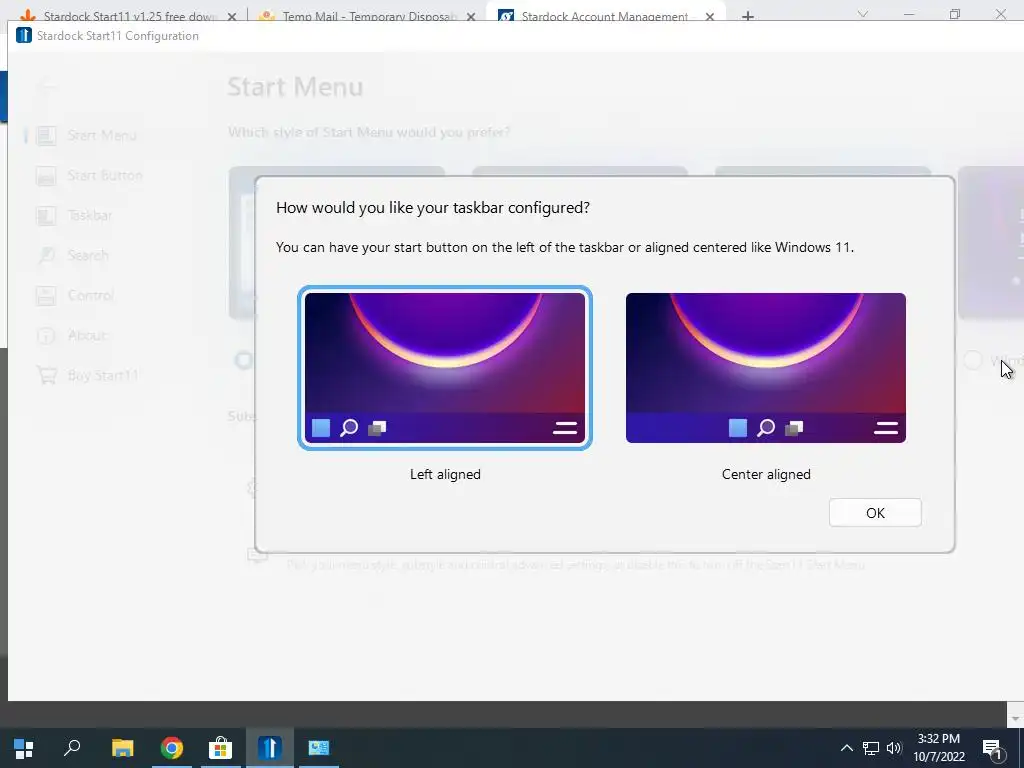Close the Stardock Account Management tab
Image resolution: width=1024 pixels, height=768 pixels.
(710, 16)
